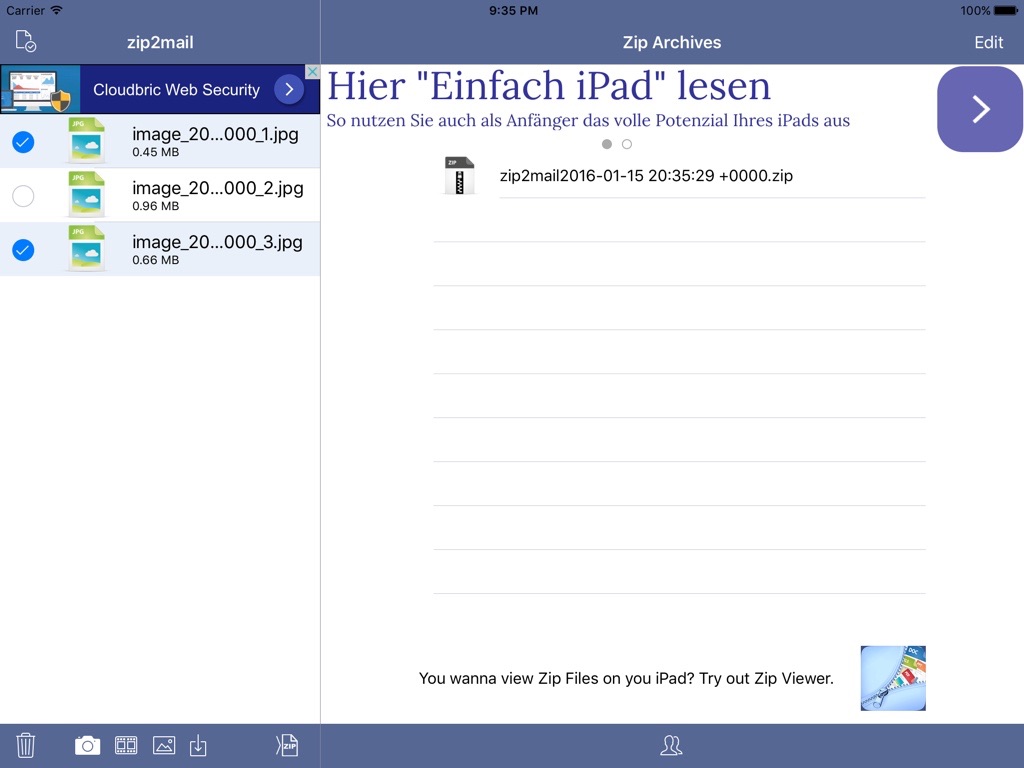Screen dimensions: 1024x768
Task: Click the image_20...000_3.jpg file name
Action: 217,242
